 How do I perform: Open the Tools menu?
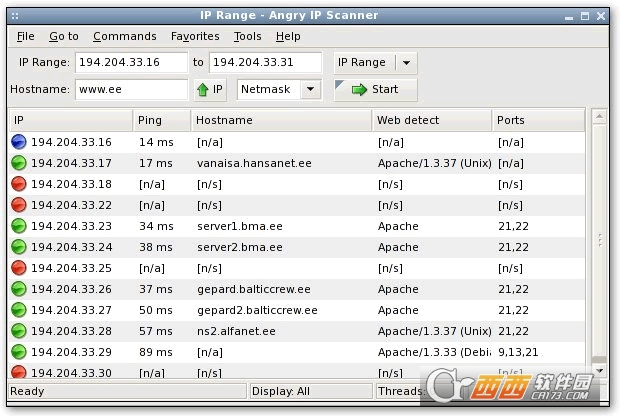(248, 36)
